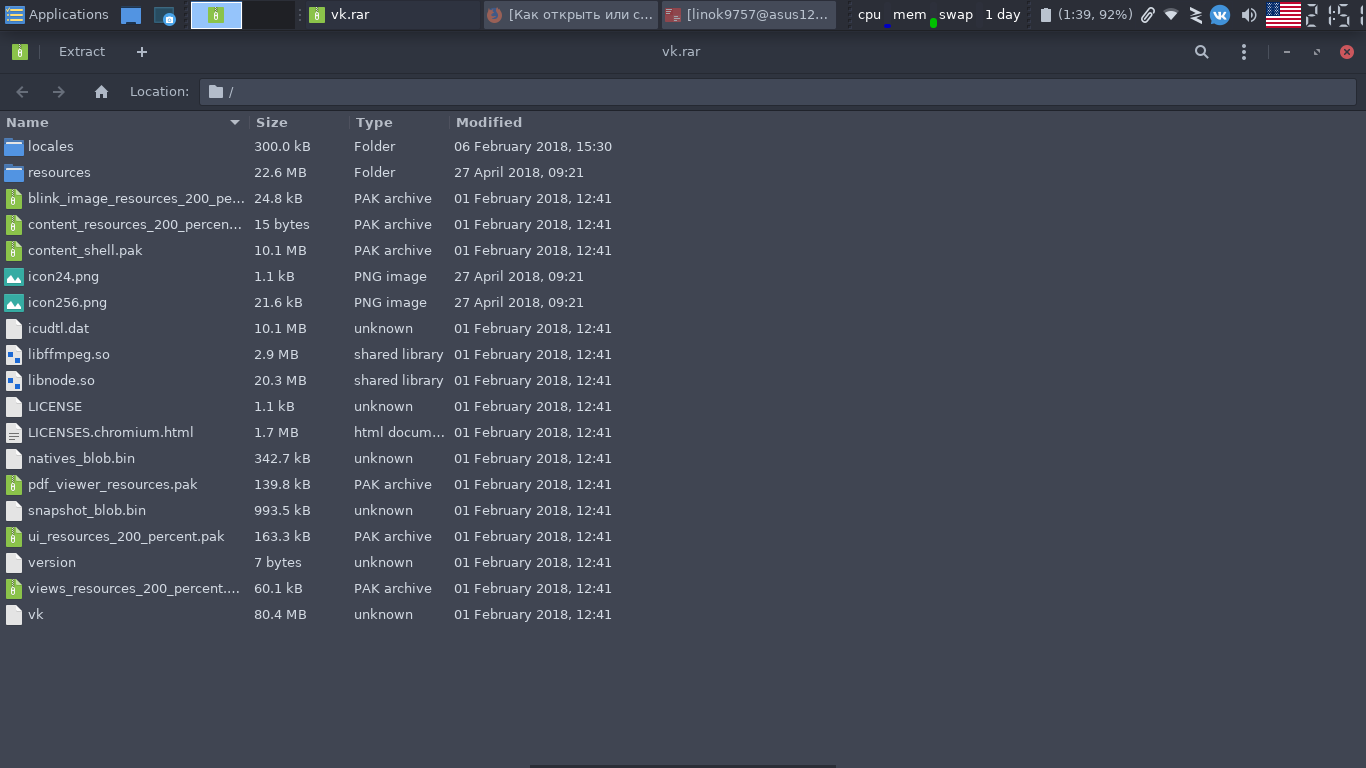Image resolution: width=1366 pixels, height=768 pixels.
Task: Go to the home archive root icon
Action: click(101, 92)
